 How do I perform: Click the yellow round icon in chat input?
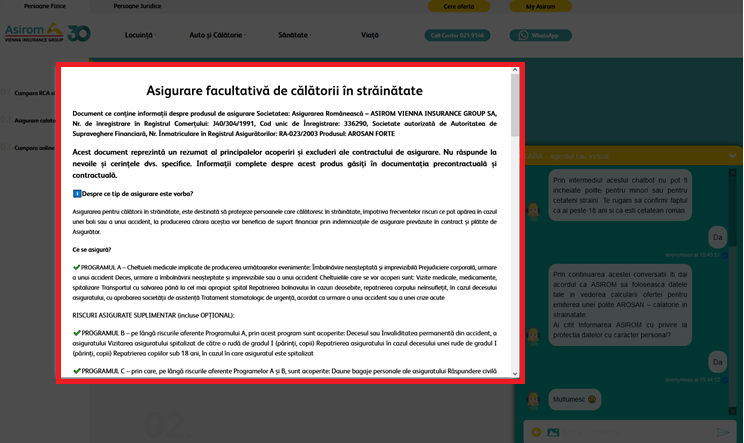[x=536, y=432]
